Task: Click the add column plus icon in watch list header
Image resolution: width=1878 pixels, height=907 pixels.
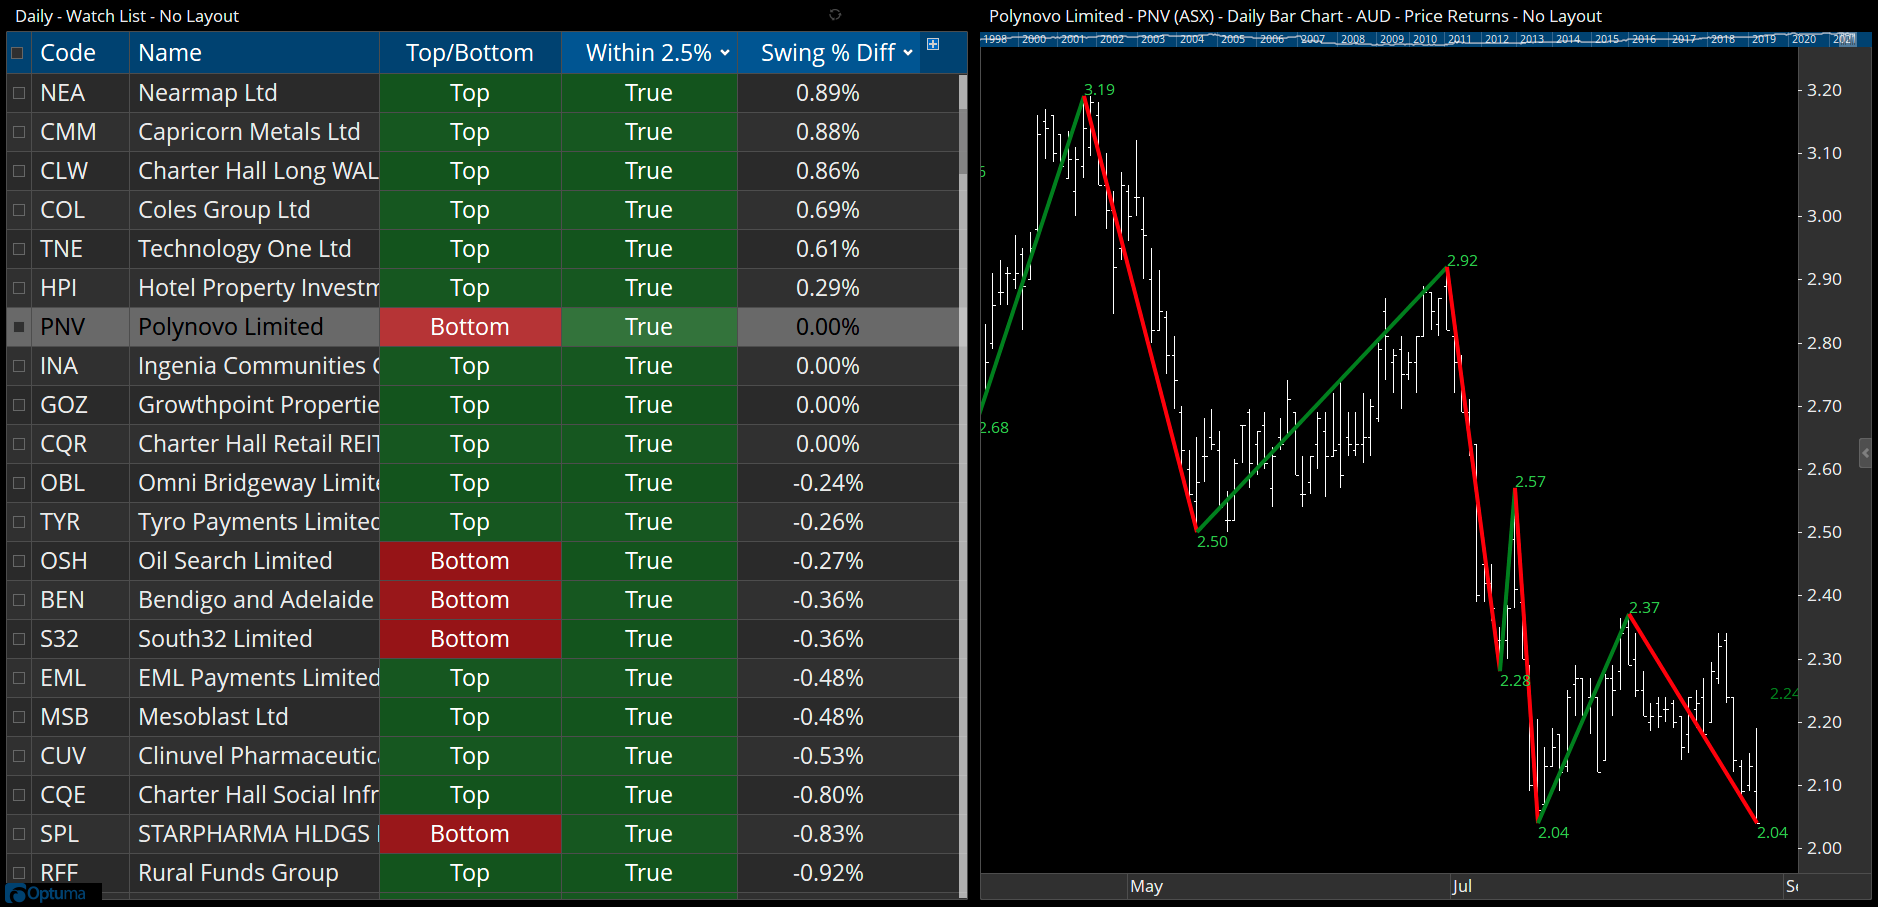Action: 933,44
